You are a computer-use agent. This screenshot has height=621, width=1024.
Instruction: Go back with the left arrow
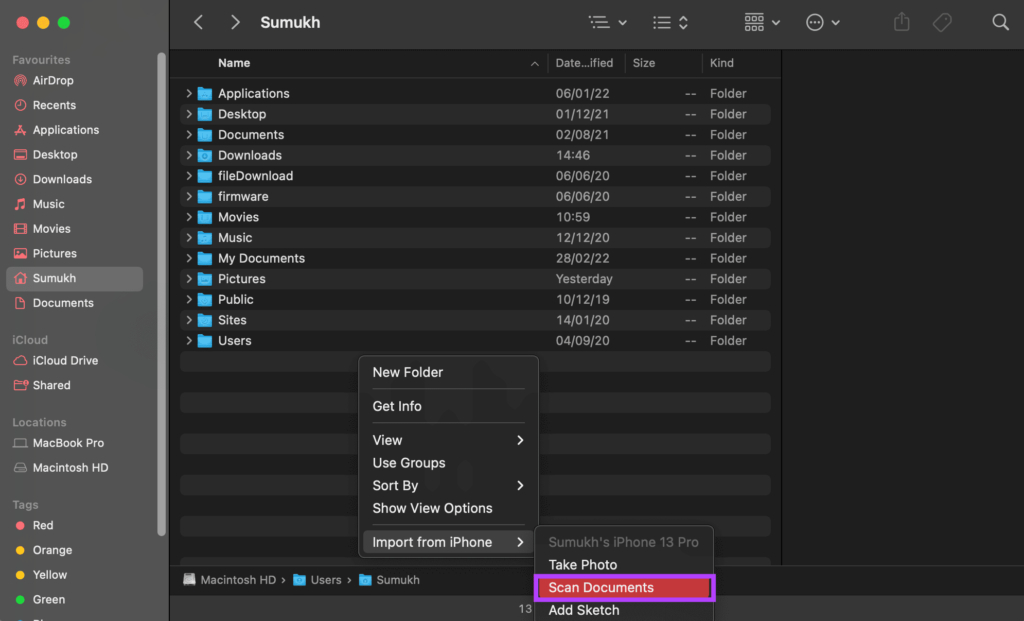199,22
